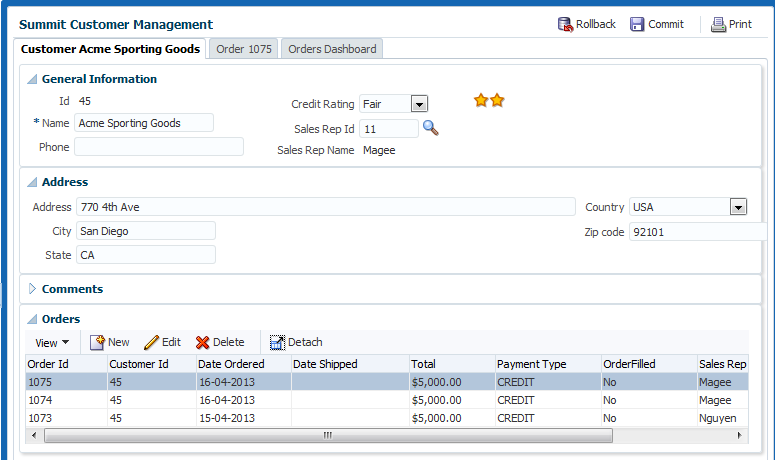The image size is (775, 460).
Task: Click the scrollbar right arrow
Action: click(x=739, y=435)
